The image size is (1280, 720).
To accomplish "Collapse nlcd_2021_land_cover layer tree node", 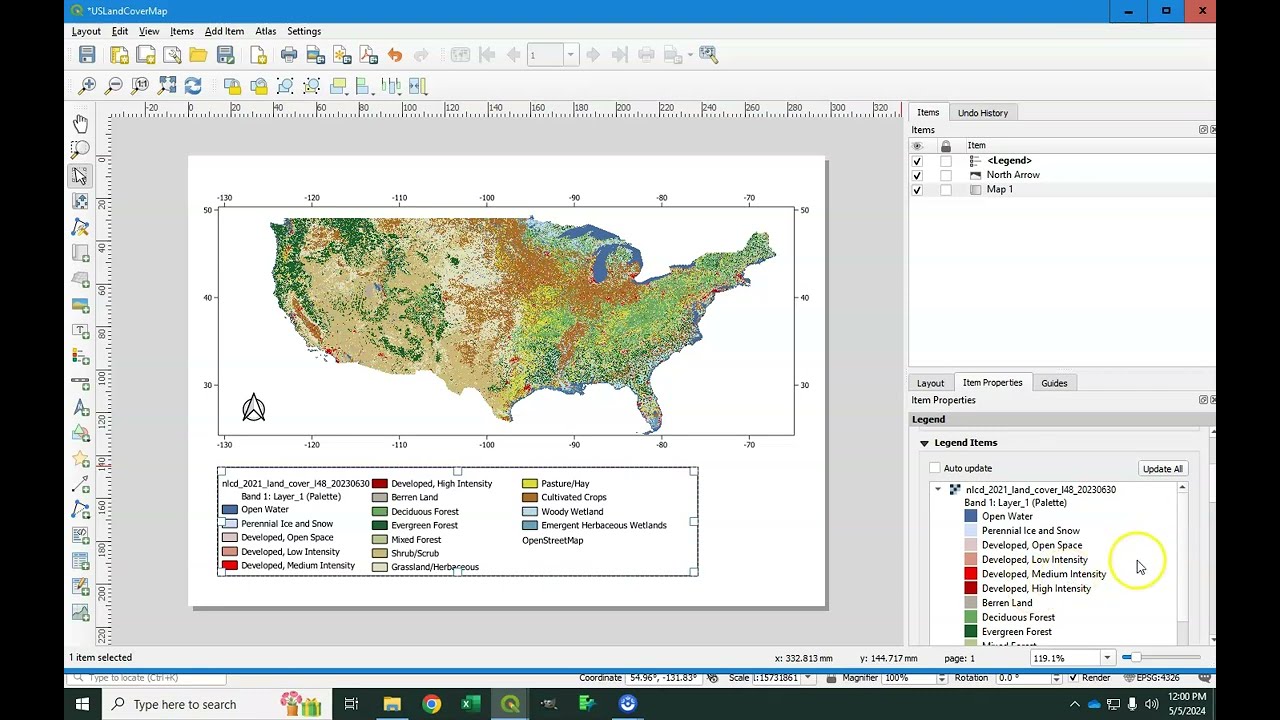I will 938,490.
